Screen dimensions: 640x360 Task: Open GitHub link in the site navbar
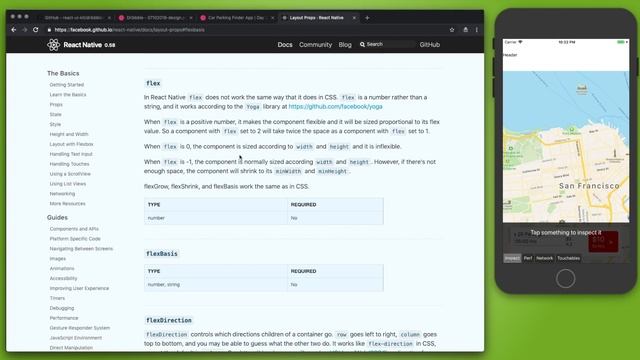430,44
